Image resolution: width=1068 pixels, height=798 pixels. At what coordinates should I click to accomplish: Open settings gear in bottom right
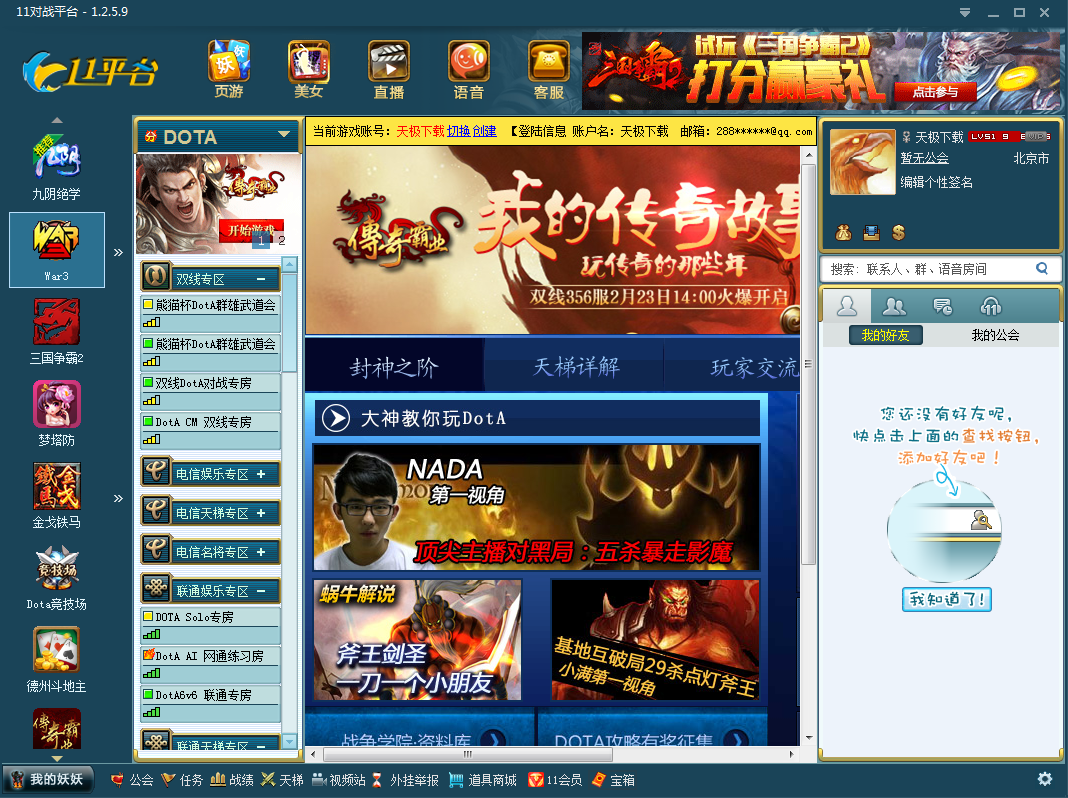coord(1044,779)
